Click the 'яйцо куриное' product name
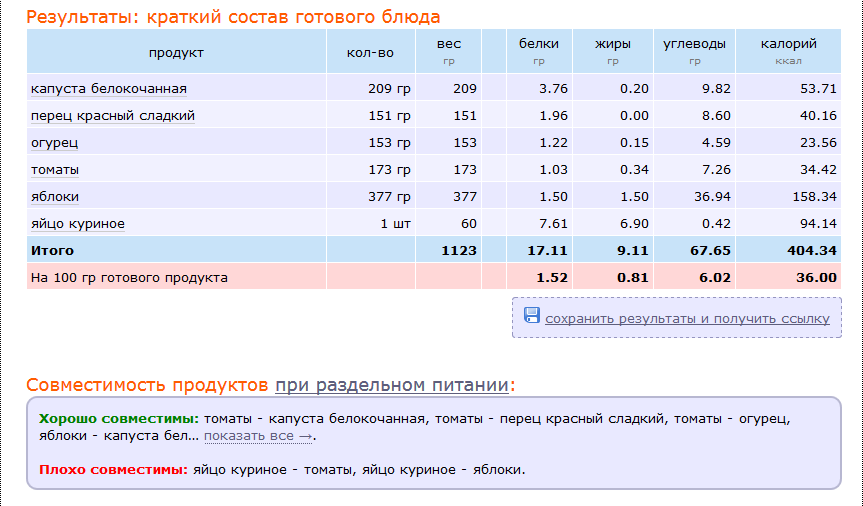 (x=78, y=224)
